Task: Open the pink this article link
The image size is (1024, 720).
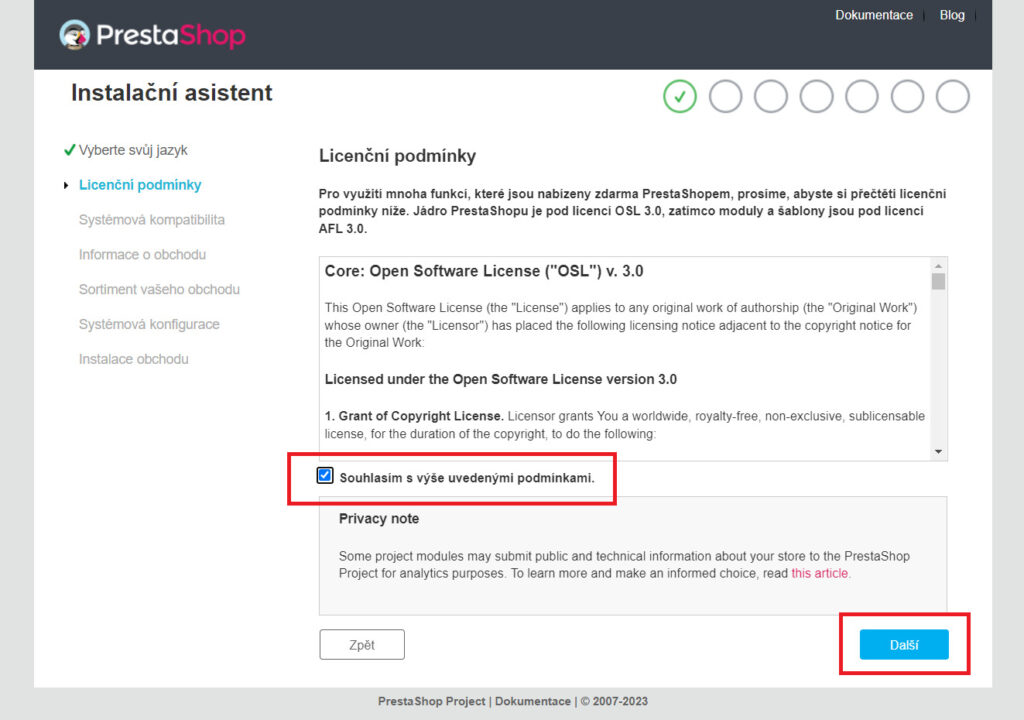Action: tap(820, 574)
